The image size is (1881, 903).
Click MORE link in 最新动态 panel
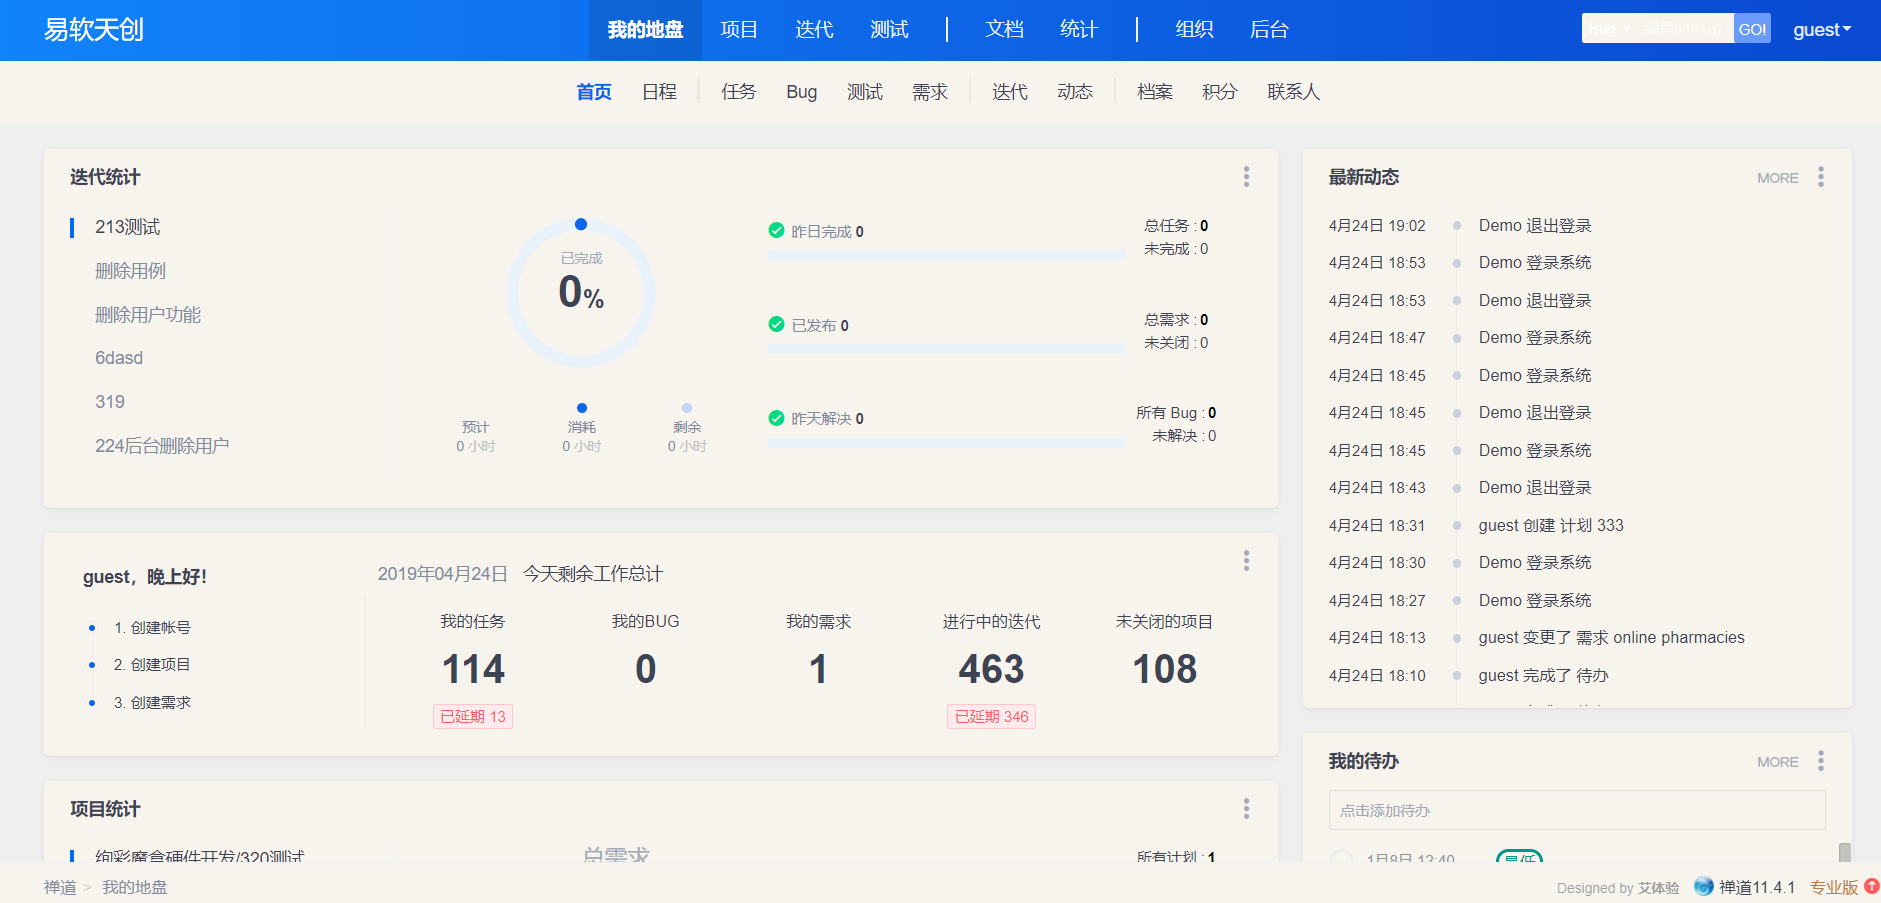1777,178
